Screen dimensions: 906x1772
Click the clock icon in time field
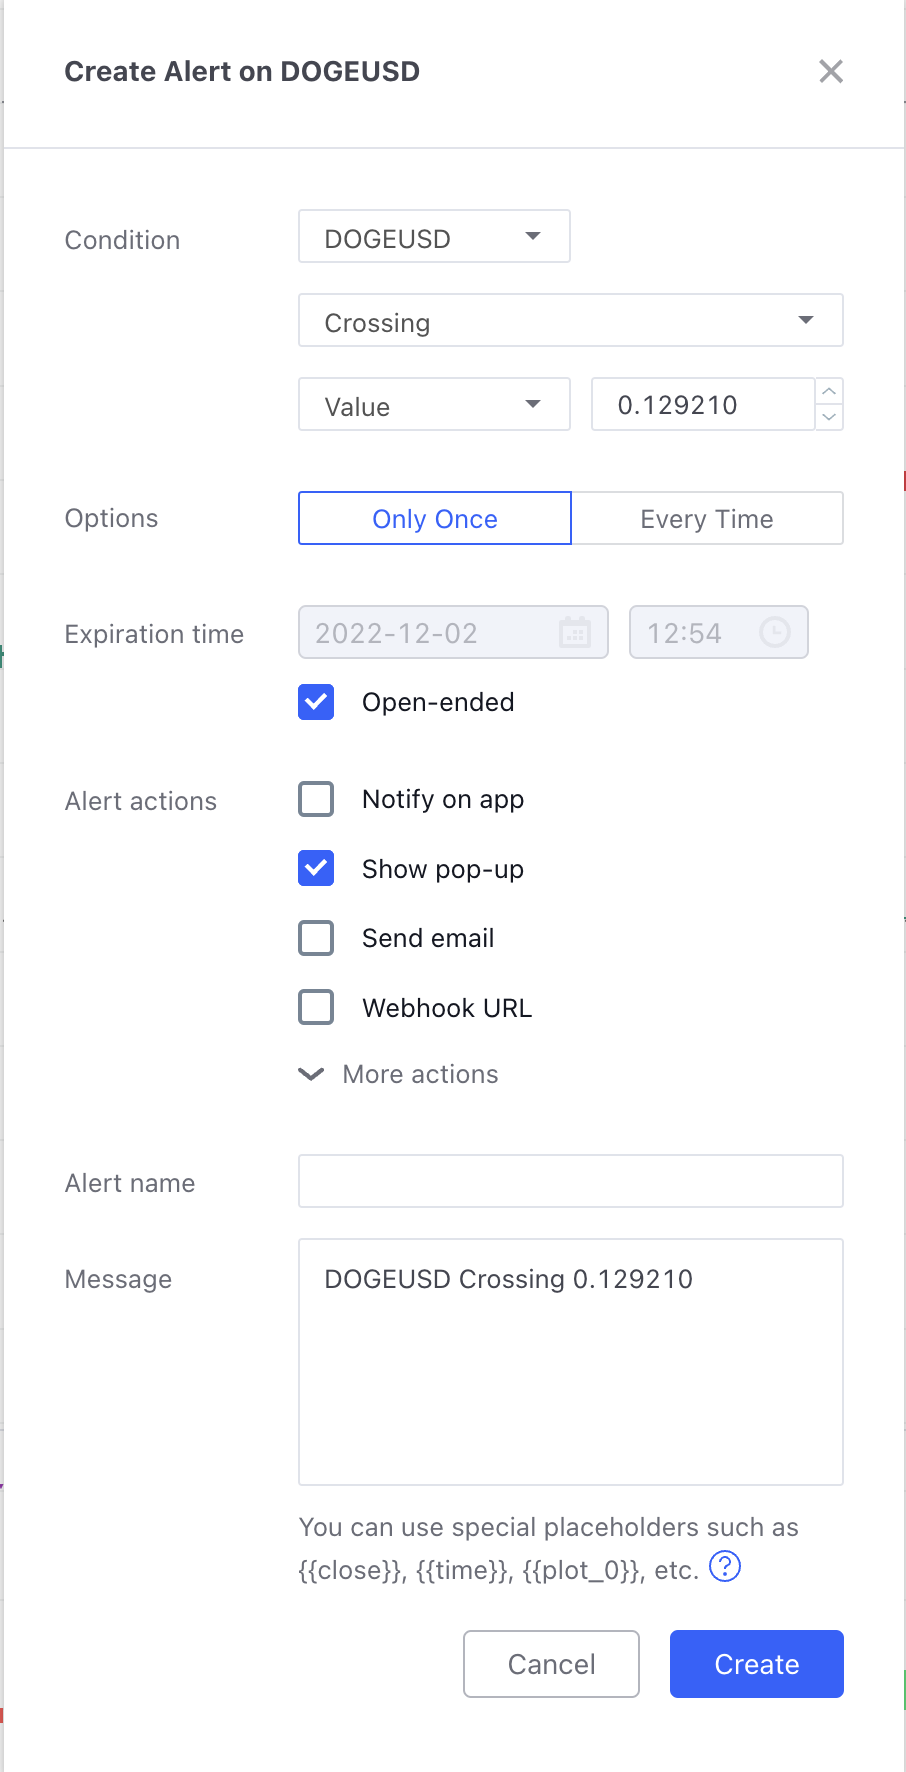click(775, 632)
